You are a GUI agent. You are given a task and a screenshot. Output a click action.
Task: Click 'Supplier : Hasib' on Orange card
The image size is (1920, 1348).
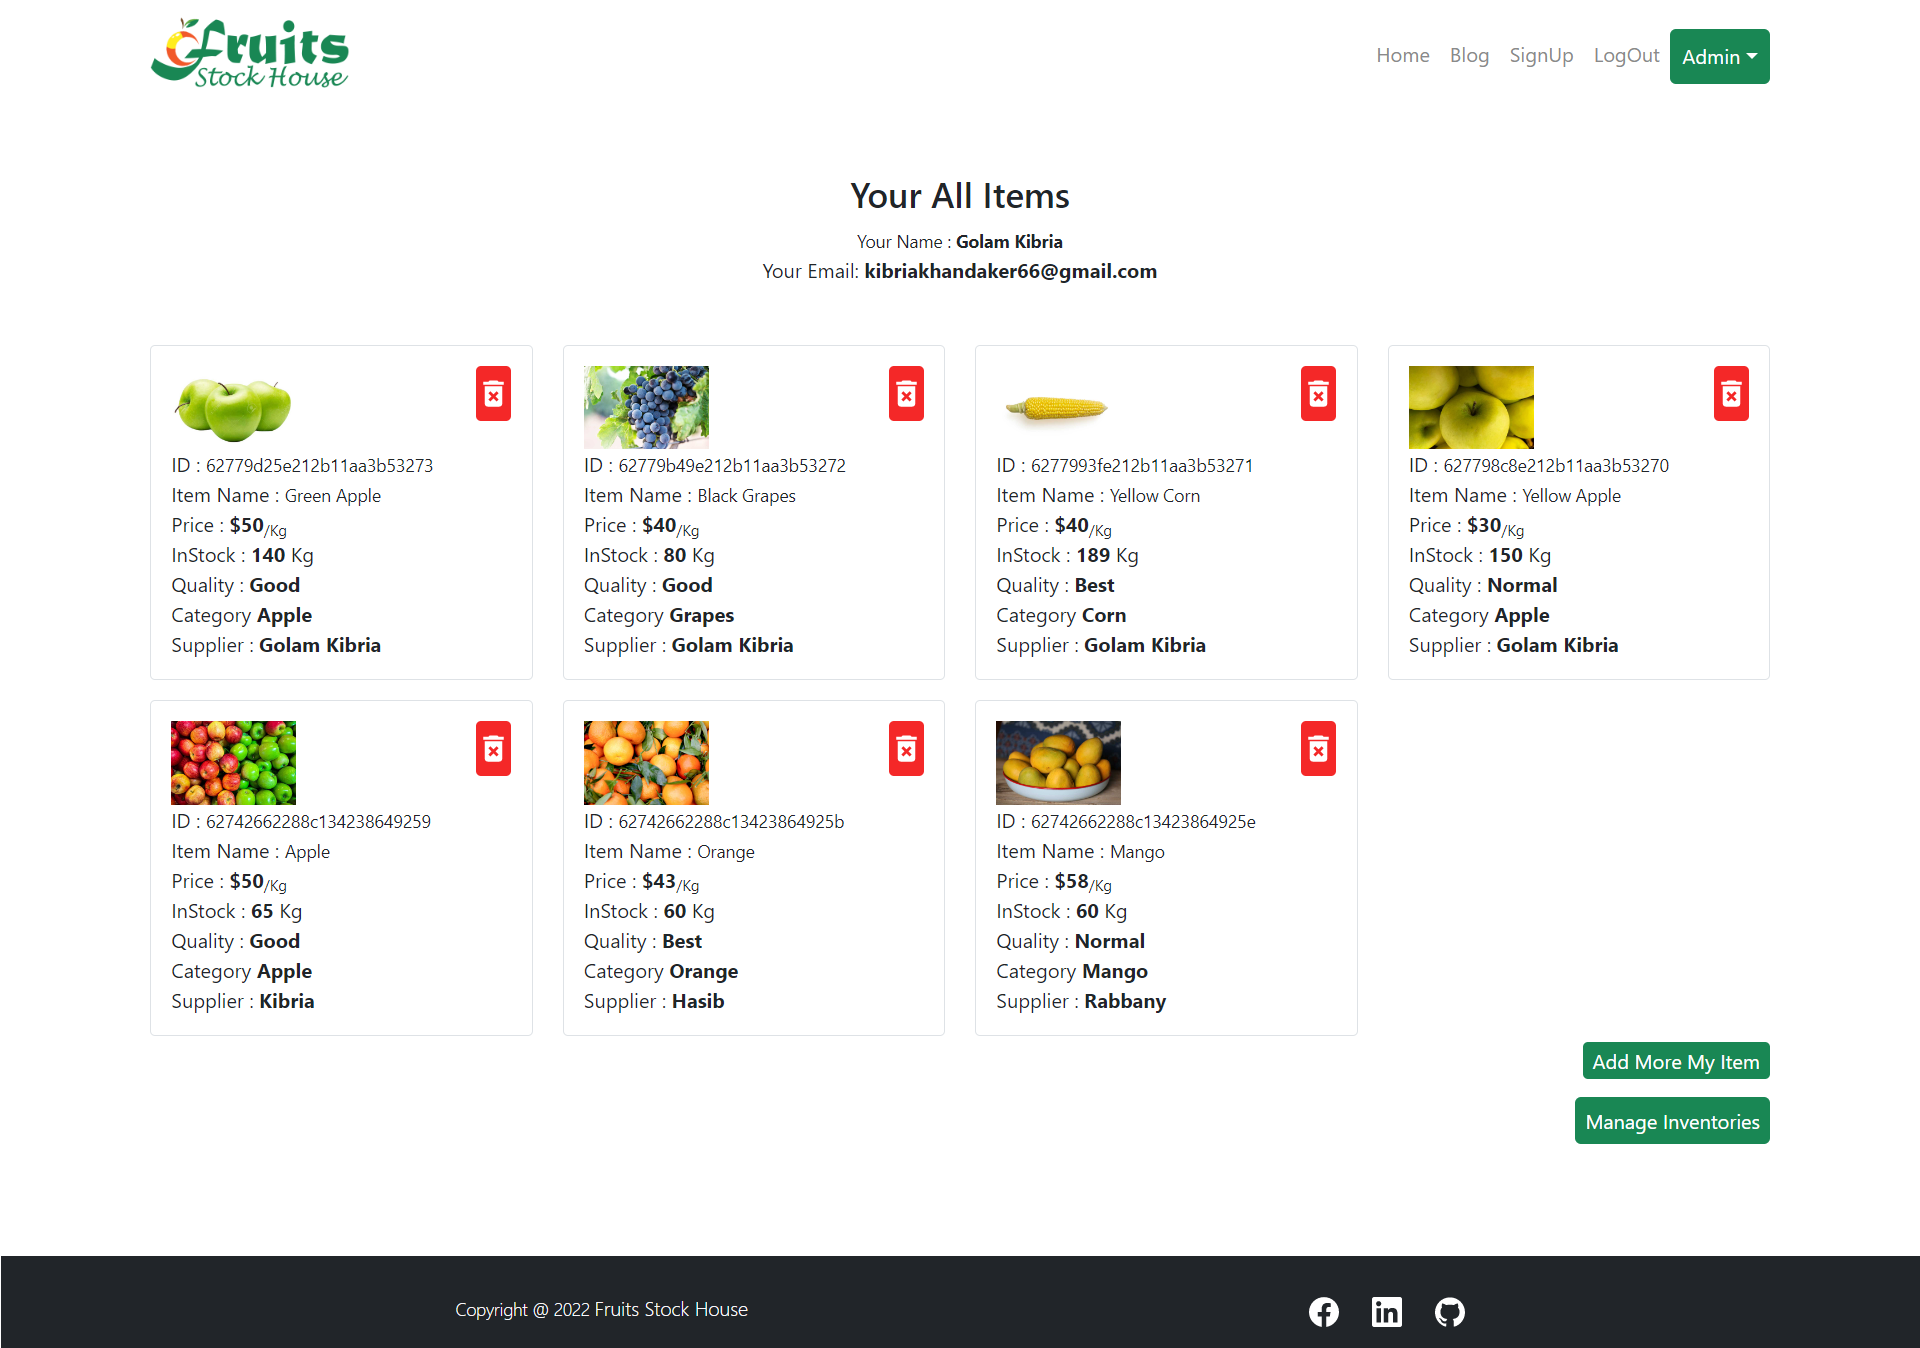pyautogui.click(x=654, y=1002)
